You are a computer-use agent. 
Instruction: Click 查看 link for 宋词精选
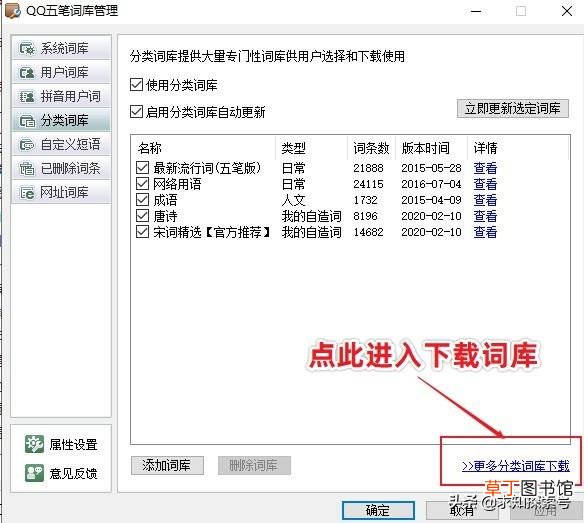coord(485,232)
